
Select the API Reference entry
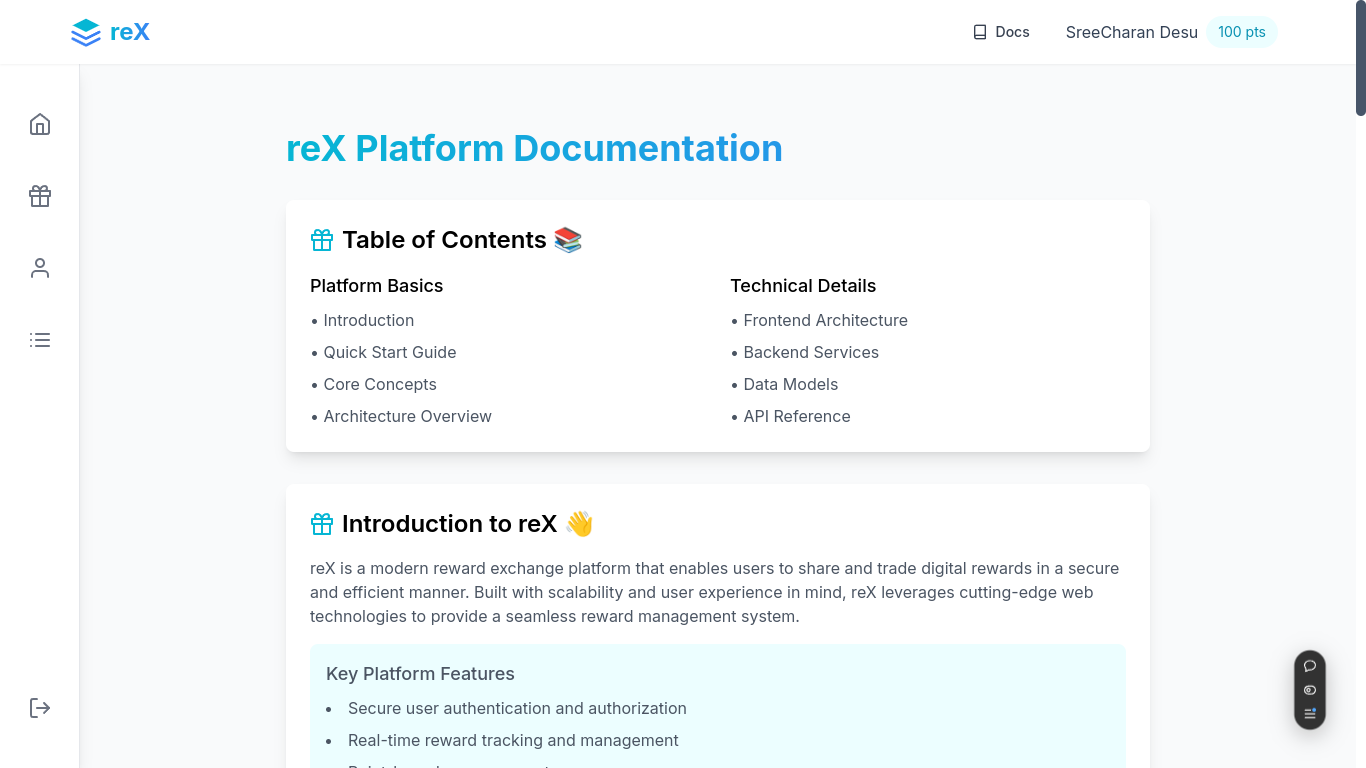click(x=796, y=416)
